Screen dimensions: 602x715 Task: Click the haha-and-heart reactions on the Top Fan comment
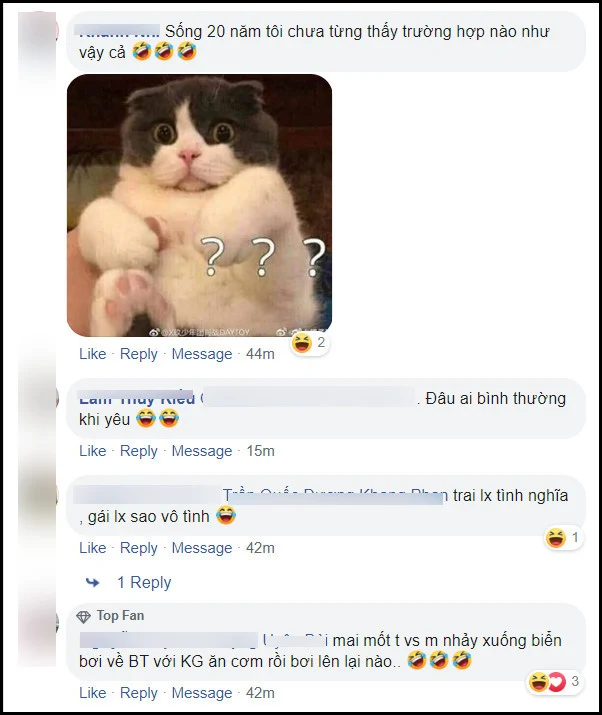(555, 682)
